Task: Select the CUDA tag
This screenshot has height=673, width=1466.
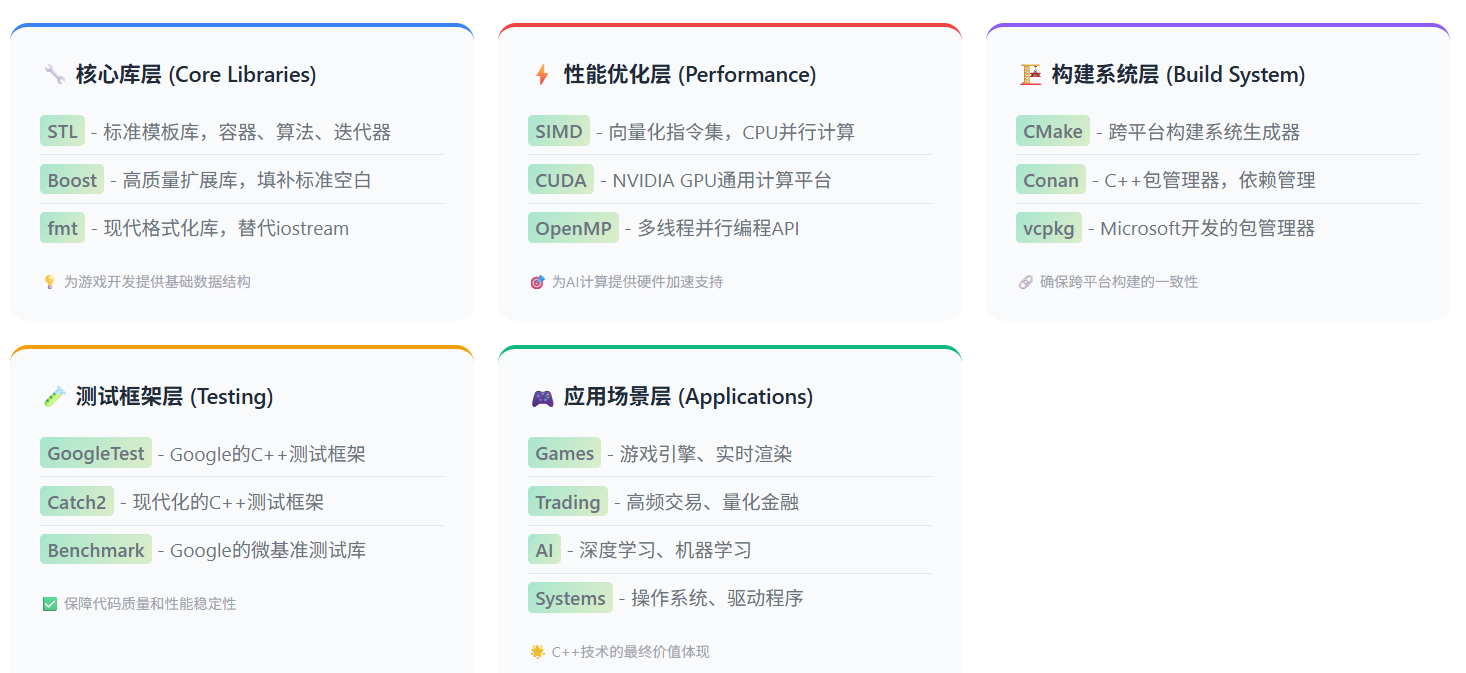Action: pos(561,180)
